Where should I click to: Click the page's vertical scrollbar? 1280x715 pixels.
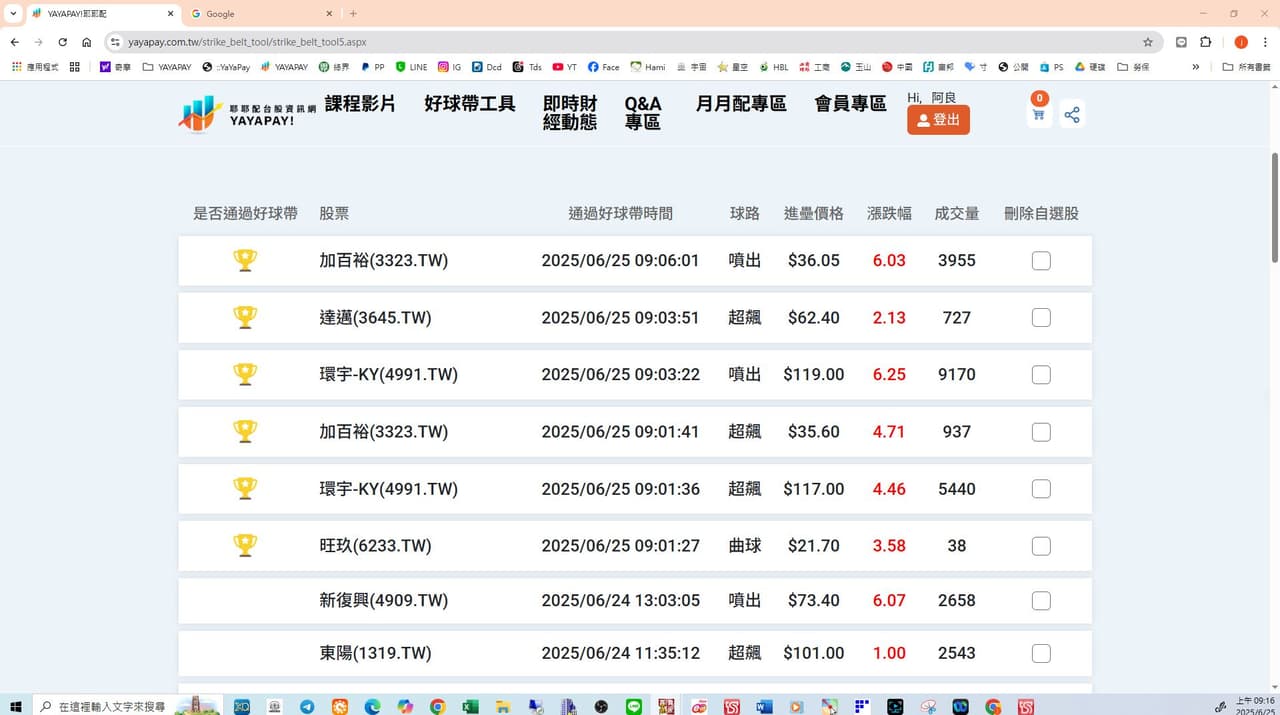pyautogui.click(x=1274, y=208)
